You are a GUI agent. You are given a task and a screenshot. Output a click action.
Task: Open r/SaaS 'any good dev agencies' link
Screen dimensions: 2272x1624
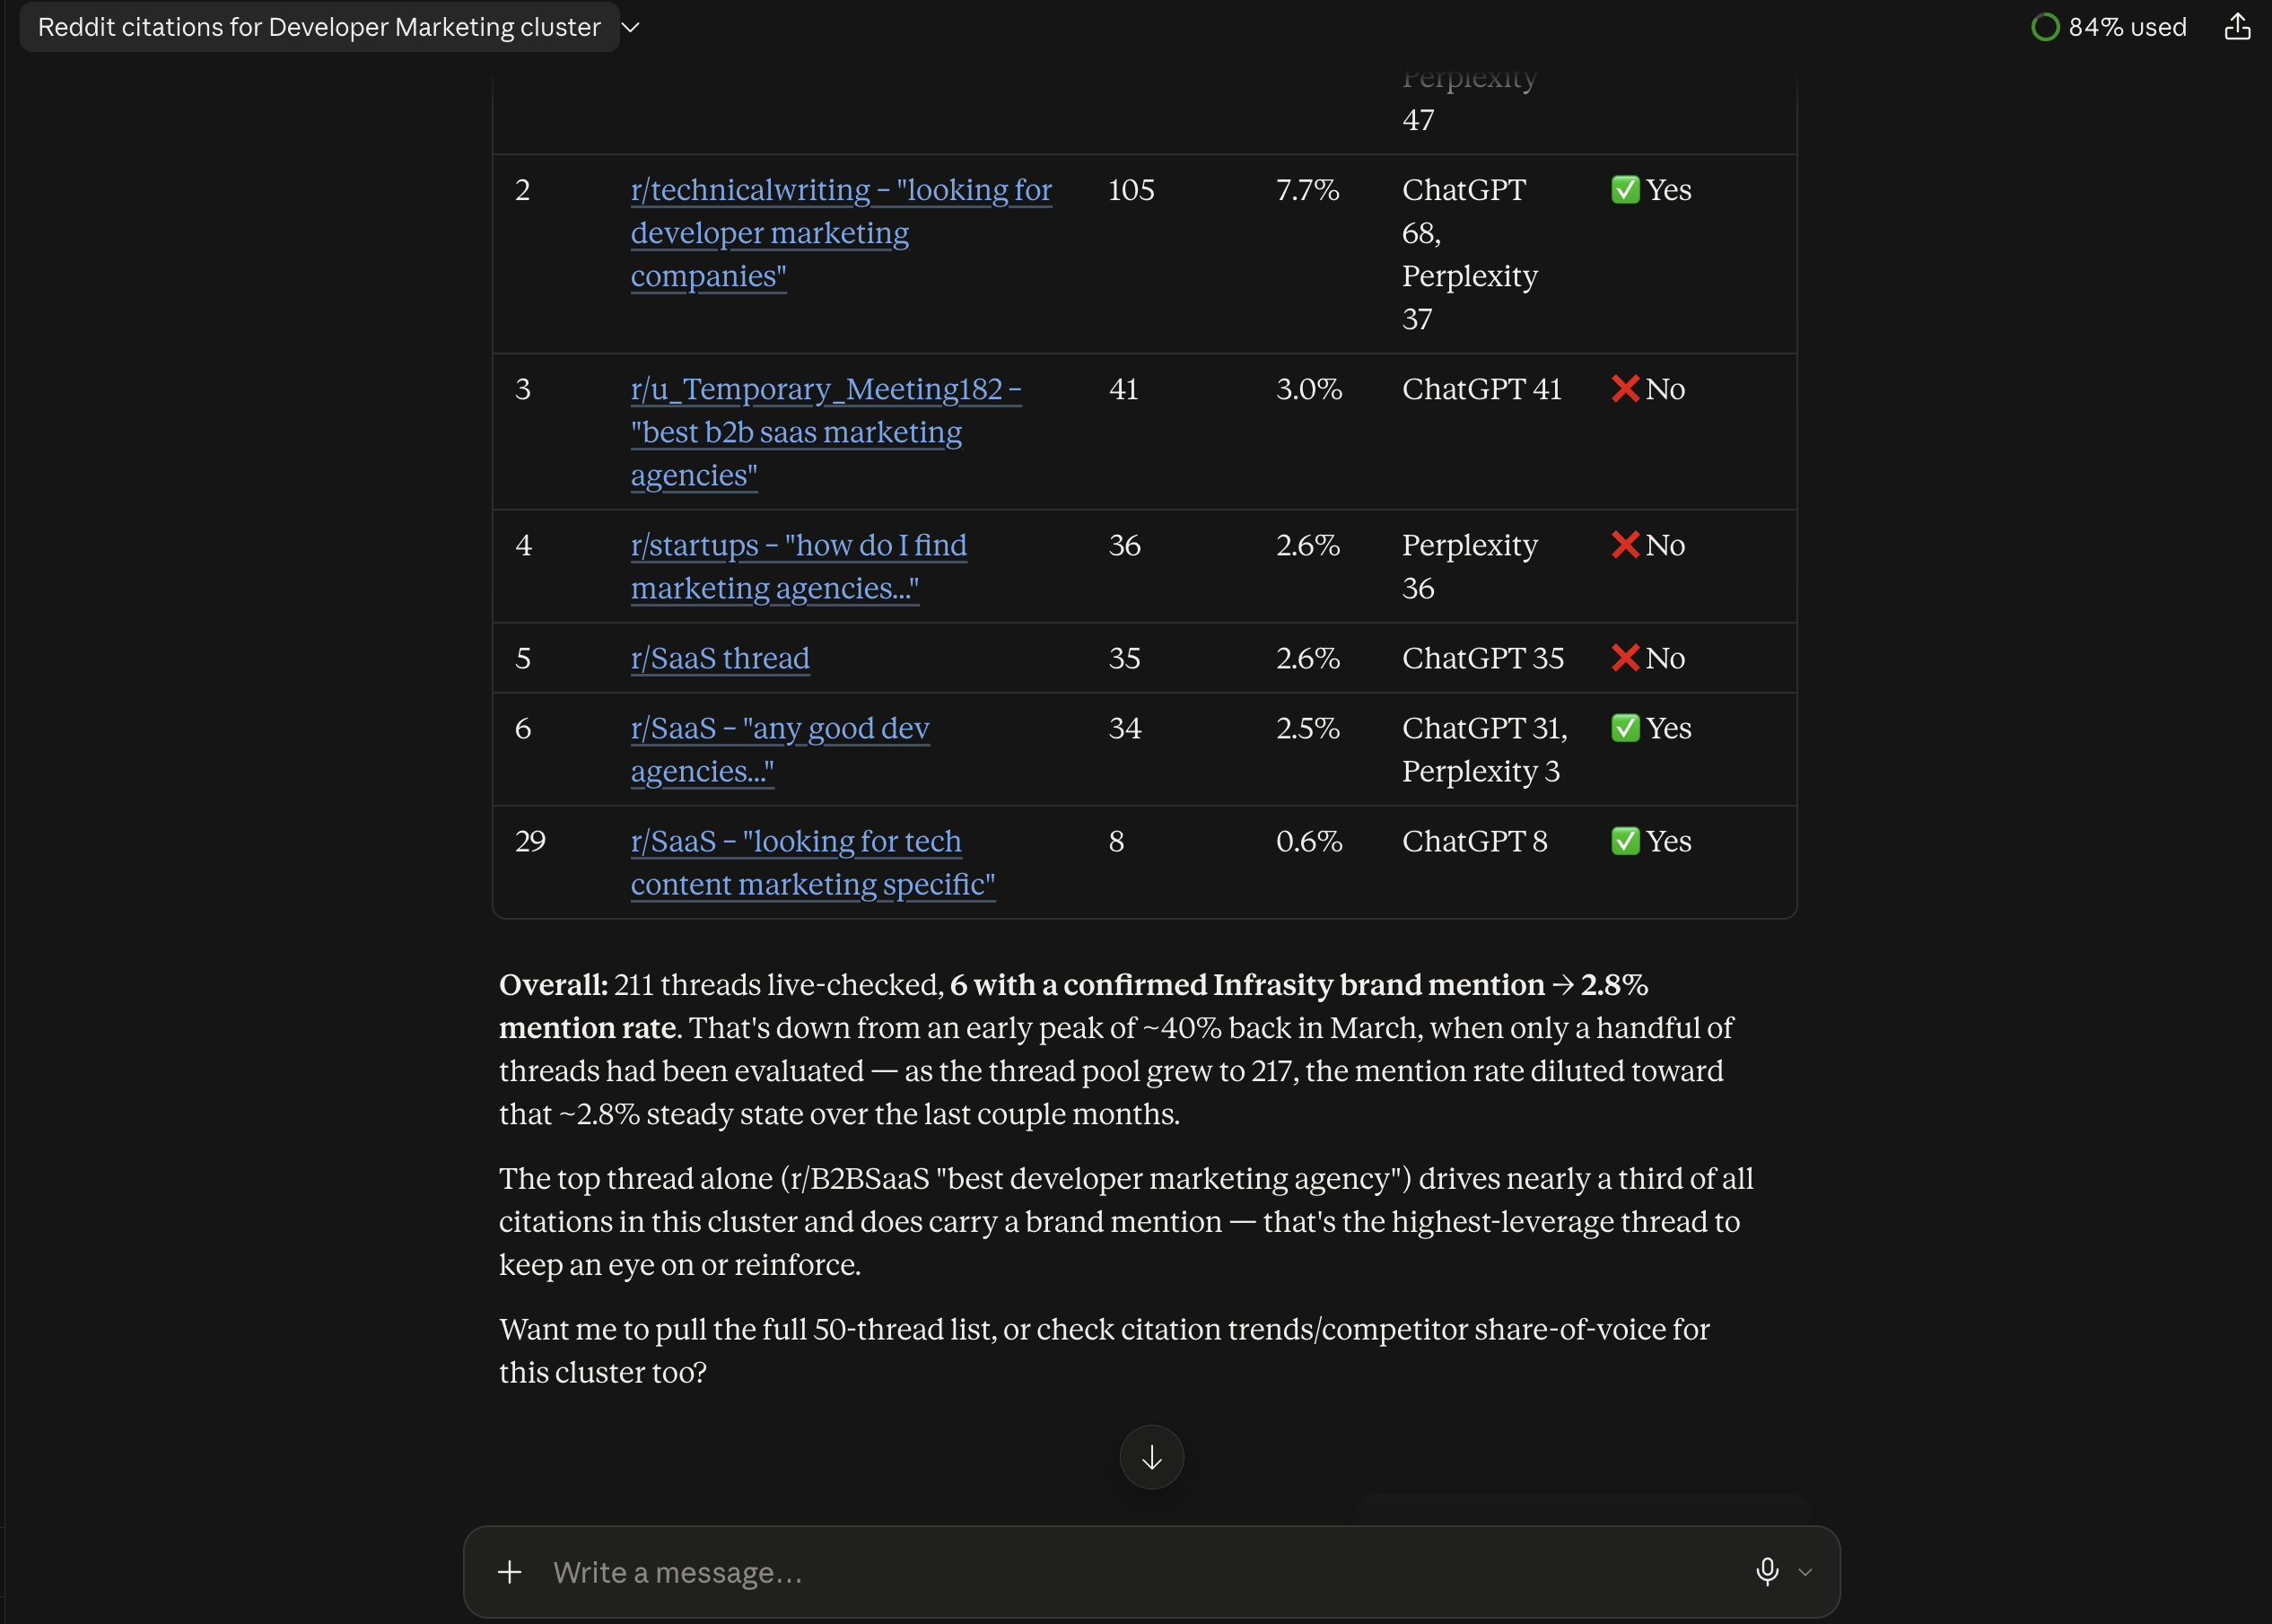click(780, 750)
